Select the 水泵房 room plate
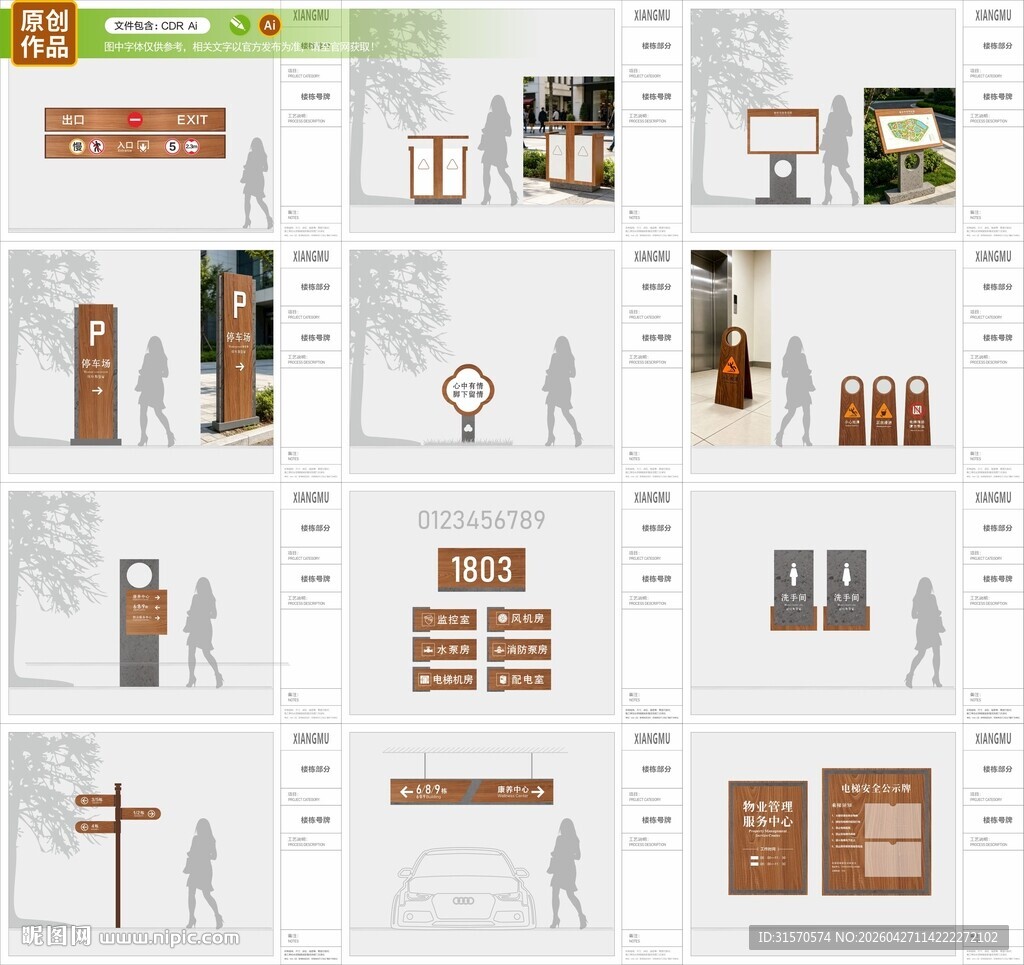 click(445, 650)
